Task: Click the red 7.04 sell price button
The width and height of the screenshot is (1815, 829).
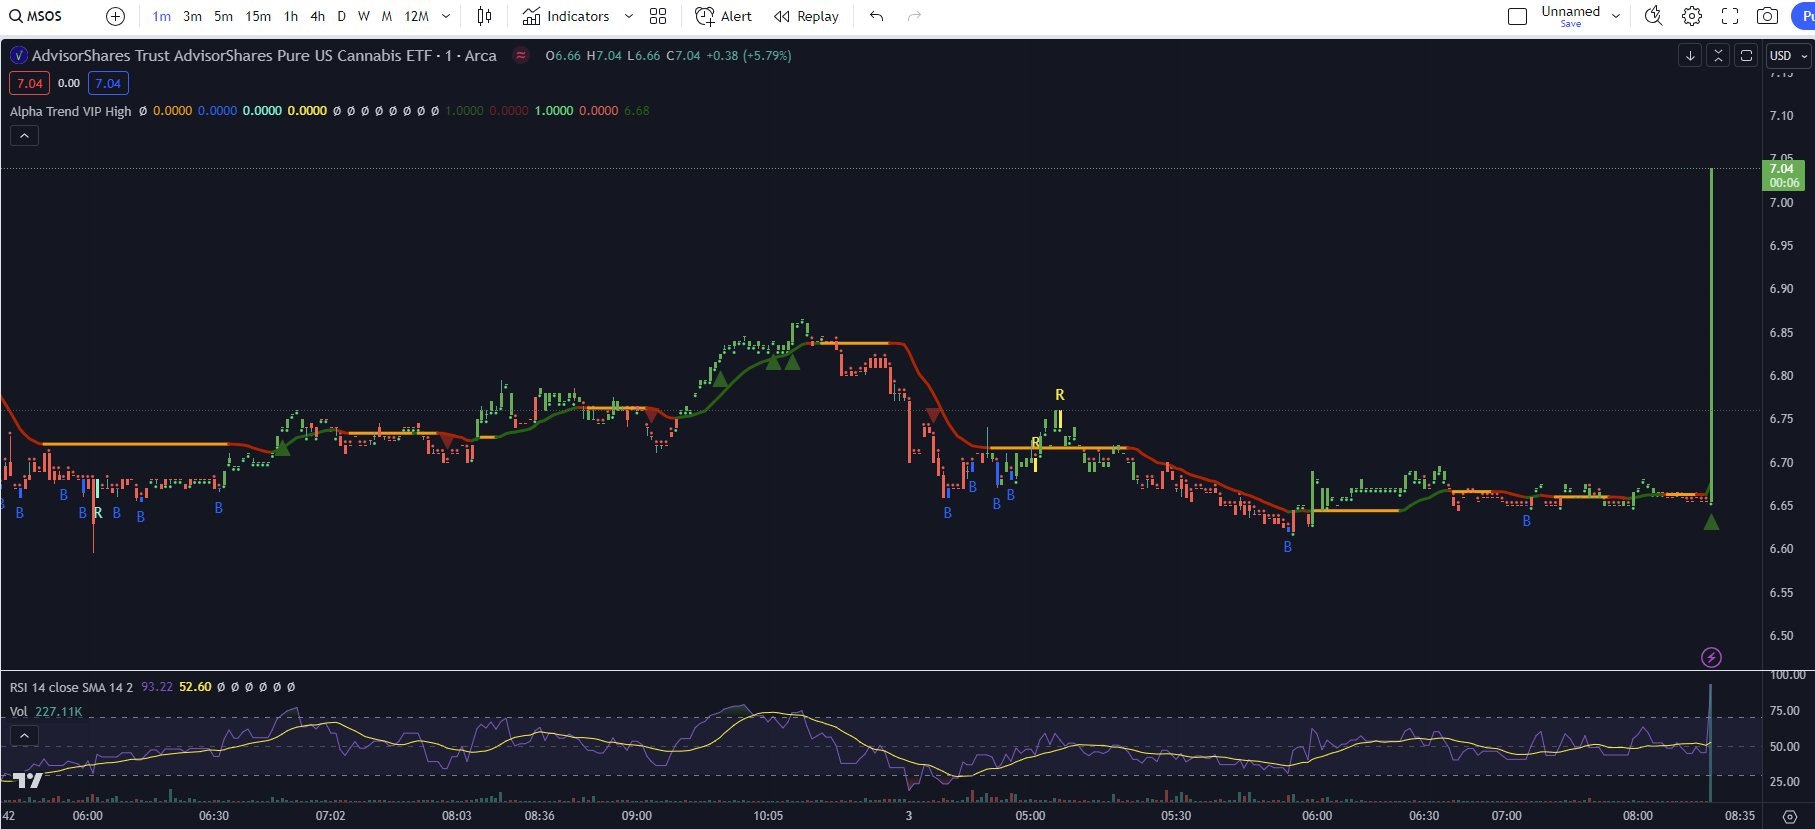Action: point(29,83)
